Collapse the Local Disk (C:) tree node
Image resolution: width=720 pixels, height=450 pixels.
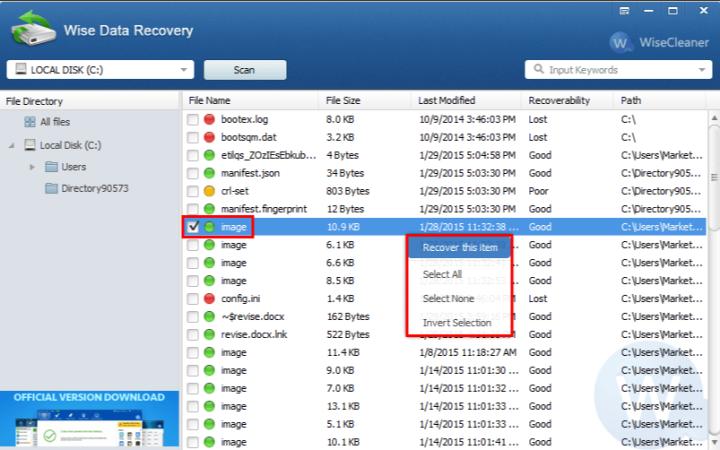(x=11, y=146)
